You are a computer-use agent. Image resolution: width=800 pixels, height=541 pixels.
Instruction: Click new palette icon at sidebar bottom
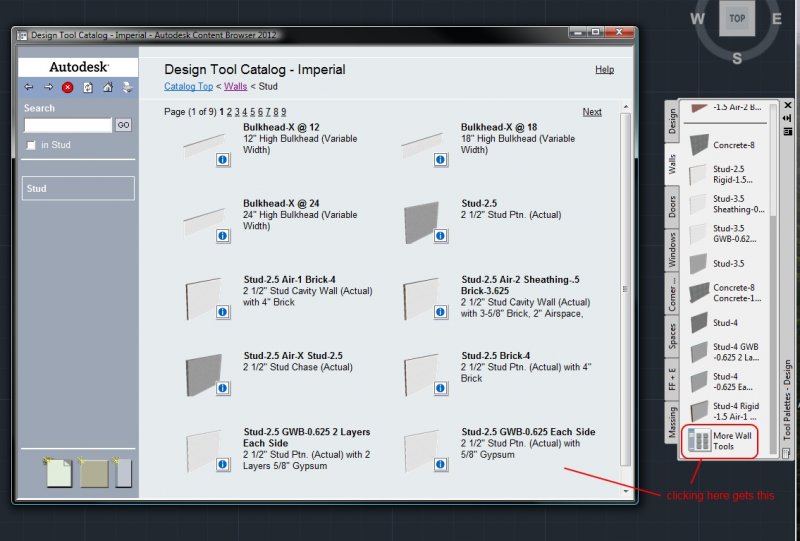click(x=93, y=472)
